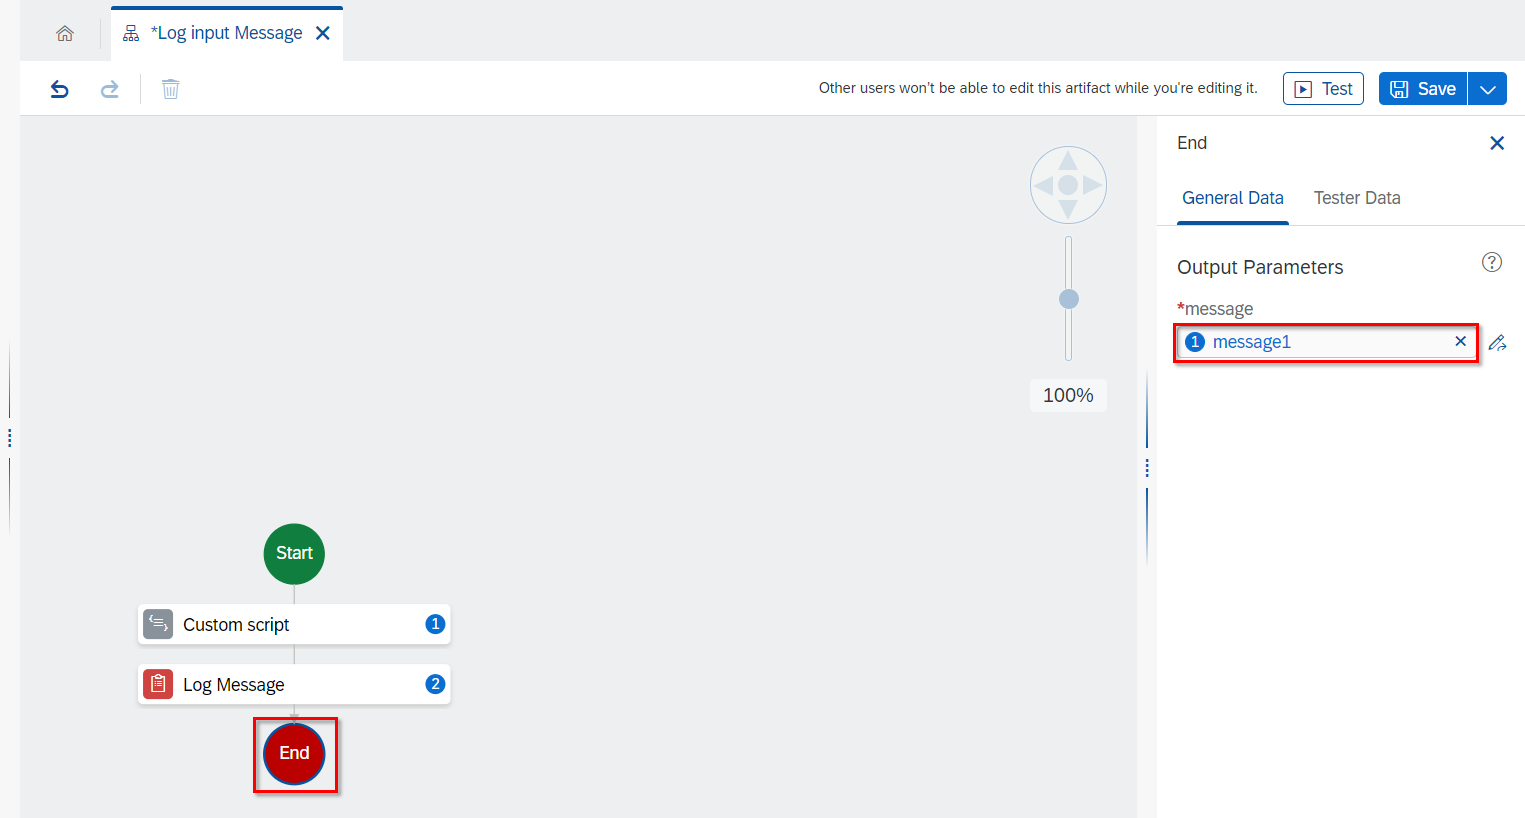Screen dimensions: 1525x818
Task: Reset canvas position with center dot
Action: pyautogui.click(x=1068, y=185)
